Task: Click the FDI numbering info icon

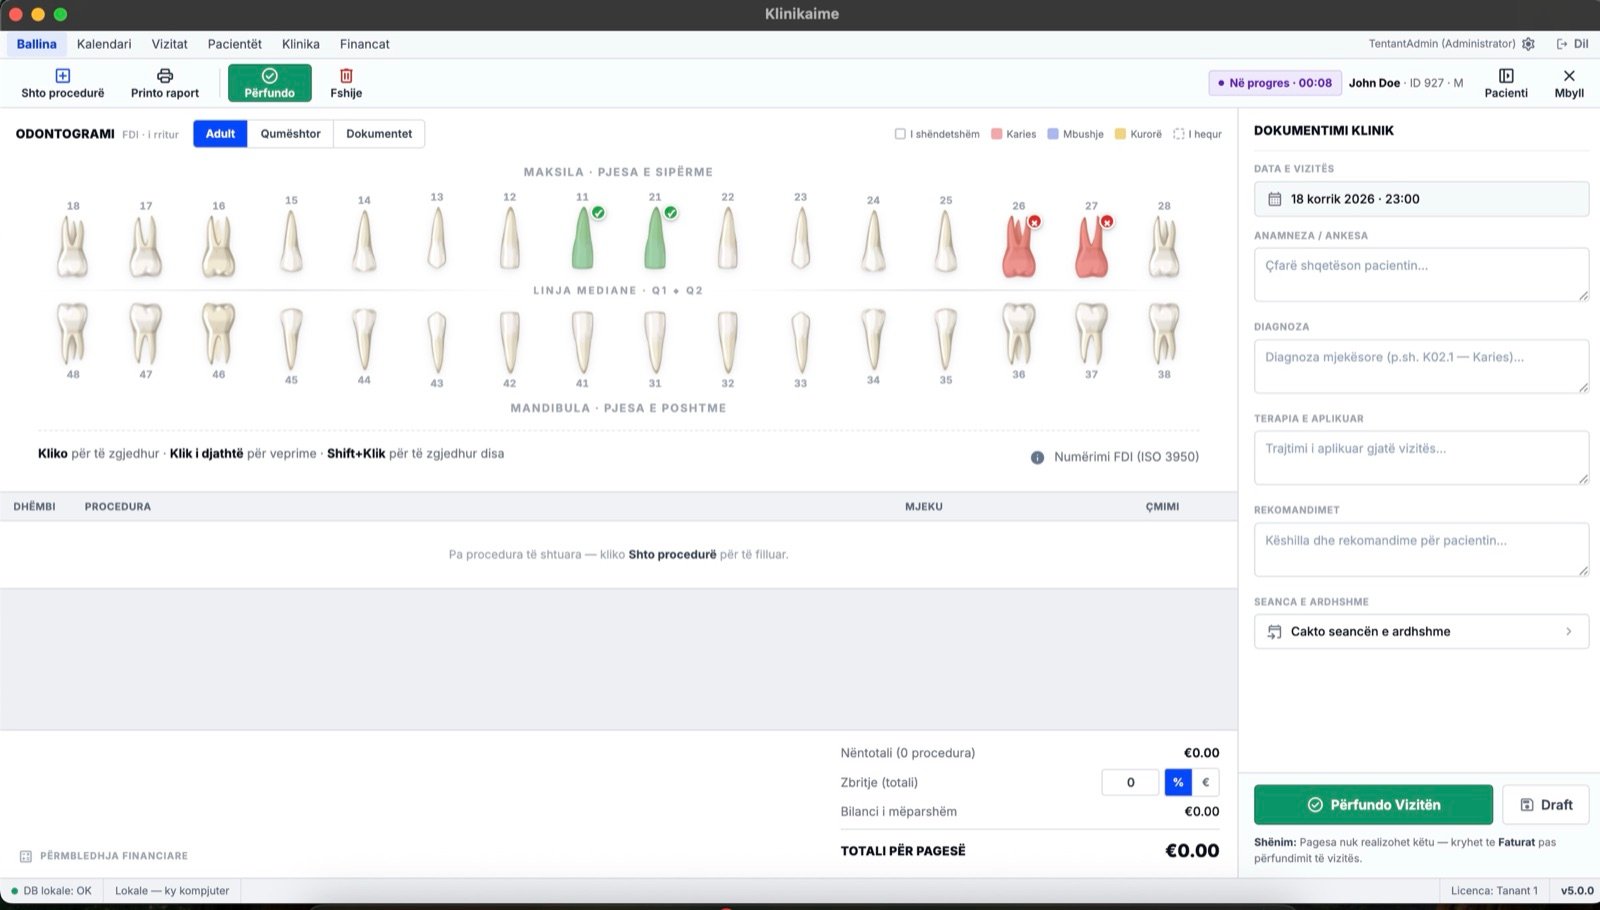Action: click(1037, 457)
